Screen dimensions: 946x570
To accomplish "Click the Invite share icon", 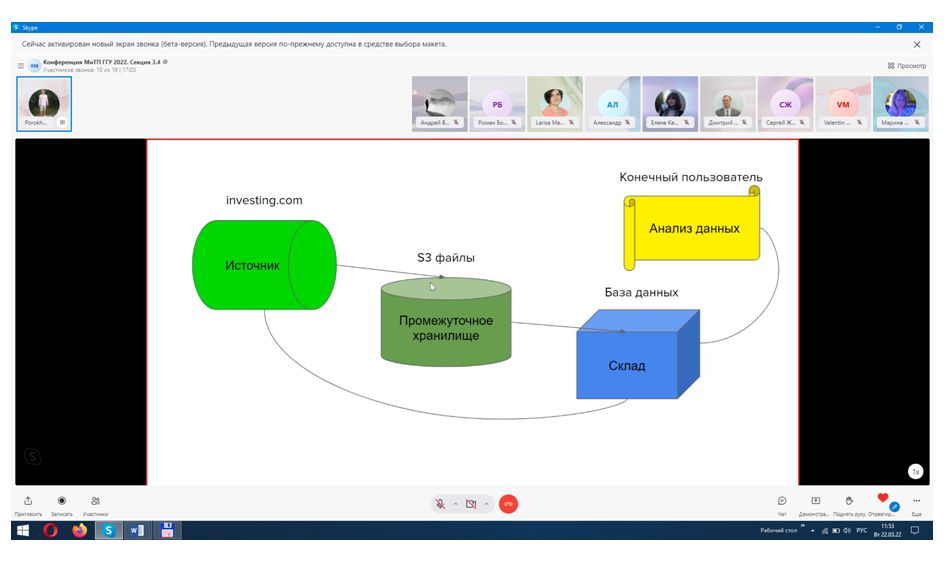I will [28, 501].
